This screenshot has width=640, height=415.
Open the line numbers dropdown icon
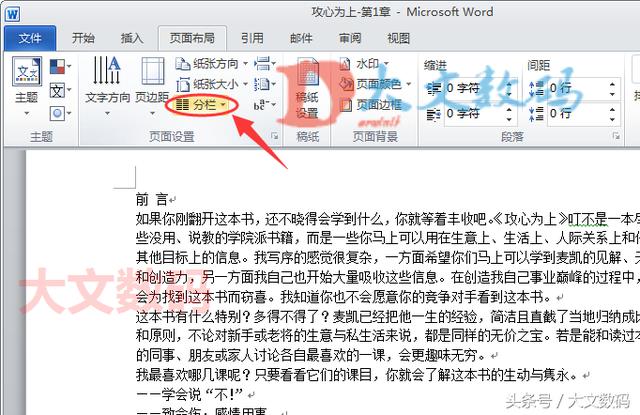[264, 84]
